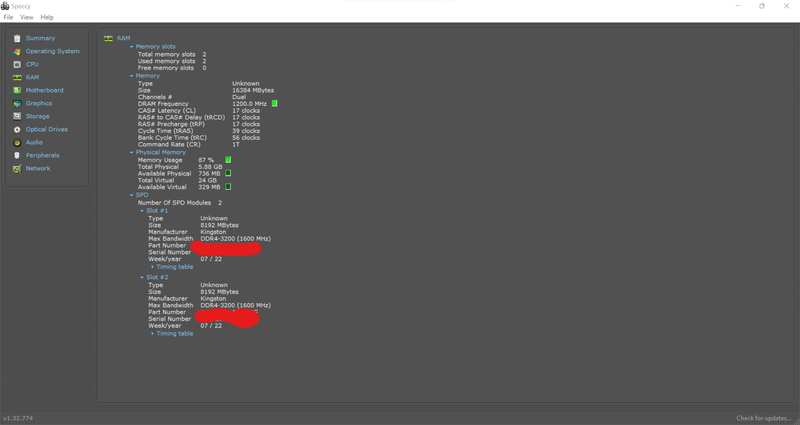Screen dimensions: 800x425
Task: Click the Command Rate (CR) row
Action: (189, 144)
